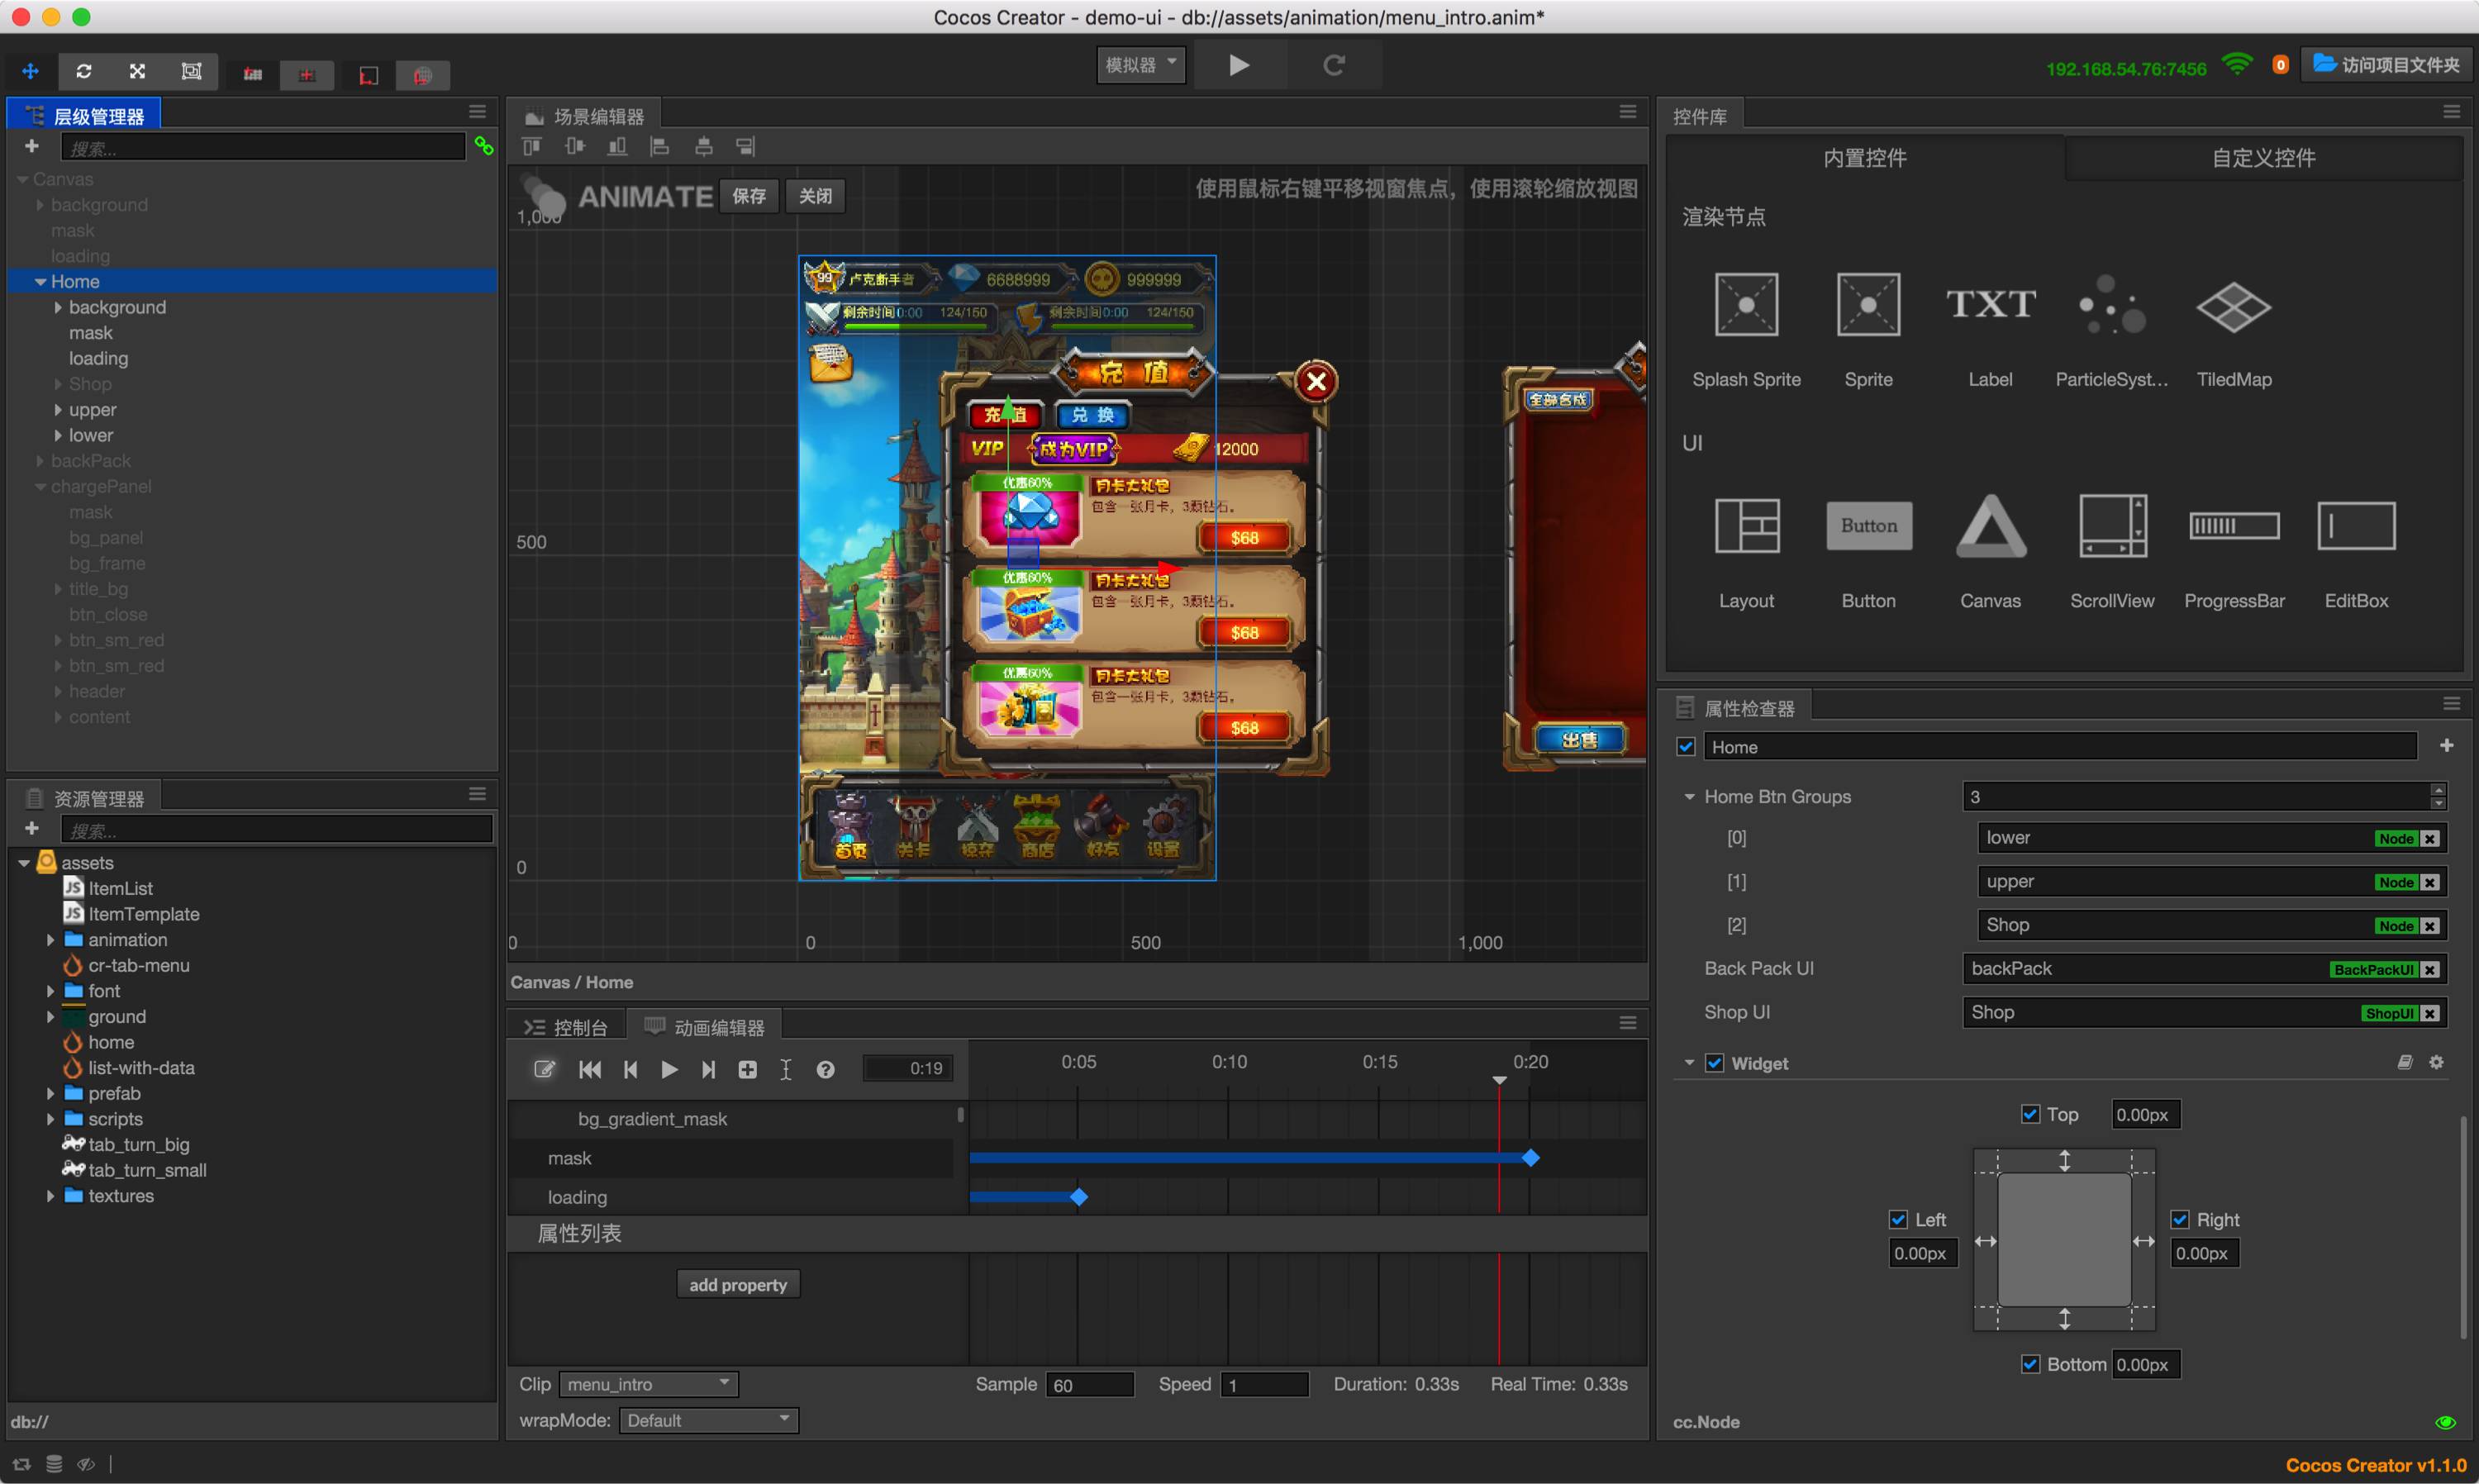Viewport: 2479px width, 1484px height.
Task: Select the move transform tool
Action: click(30, 72)
